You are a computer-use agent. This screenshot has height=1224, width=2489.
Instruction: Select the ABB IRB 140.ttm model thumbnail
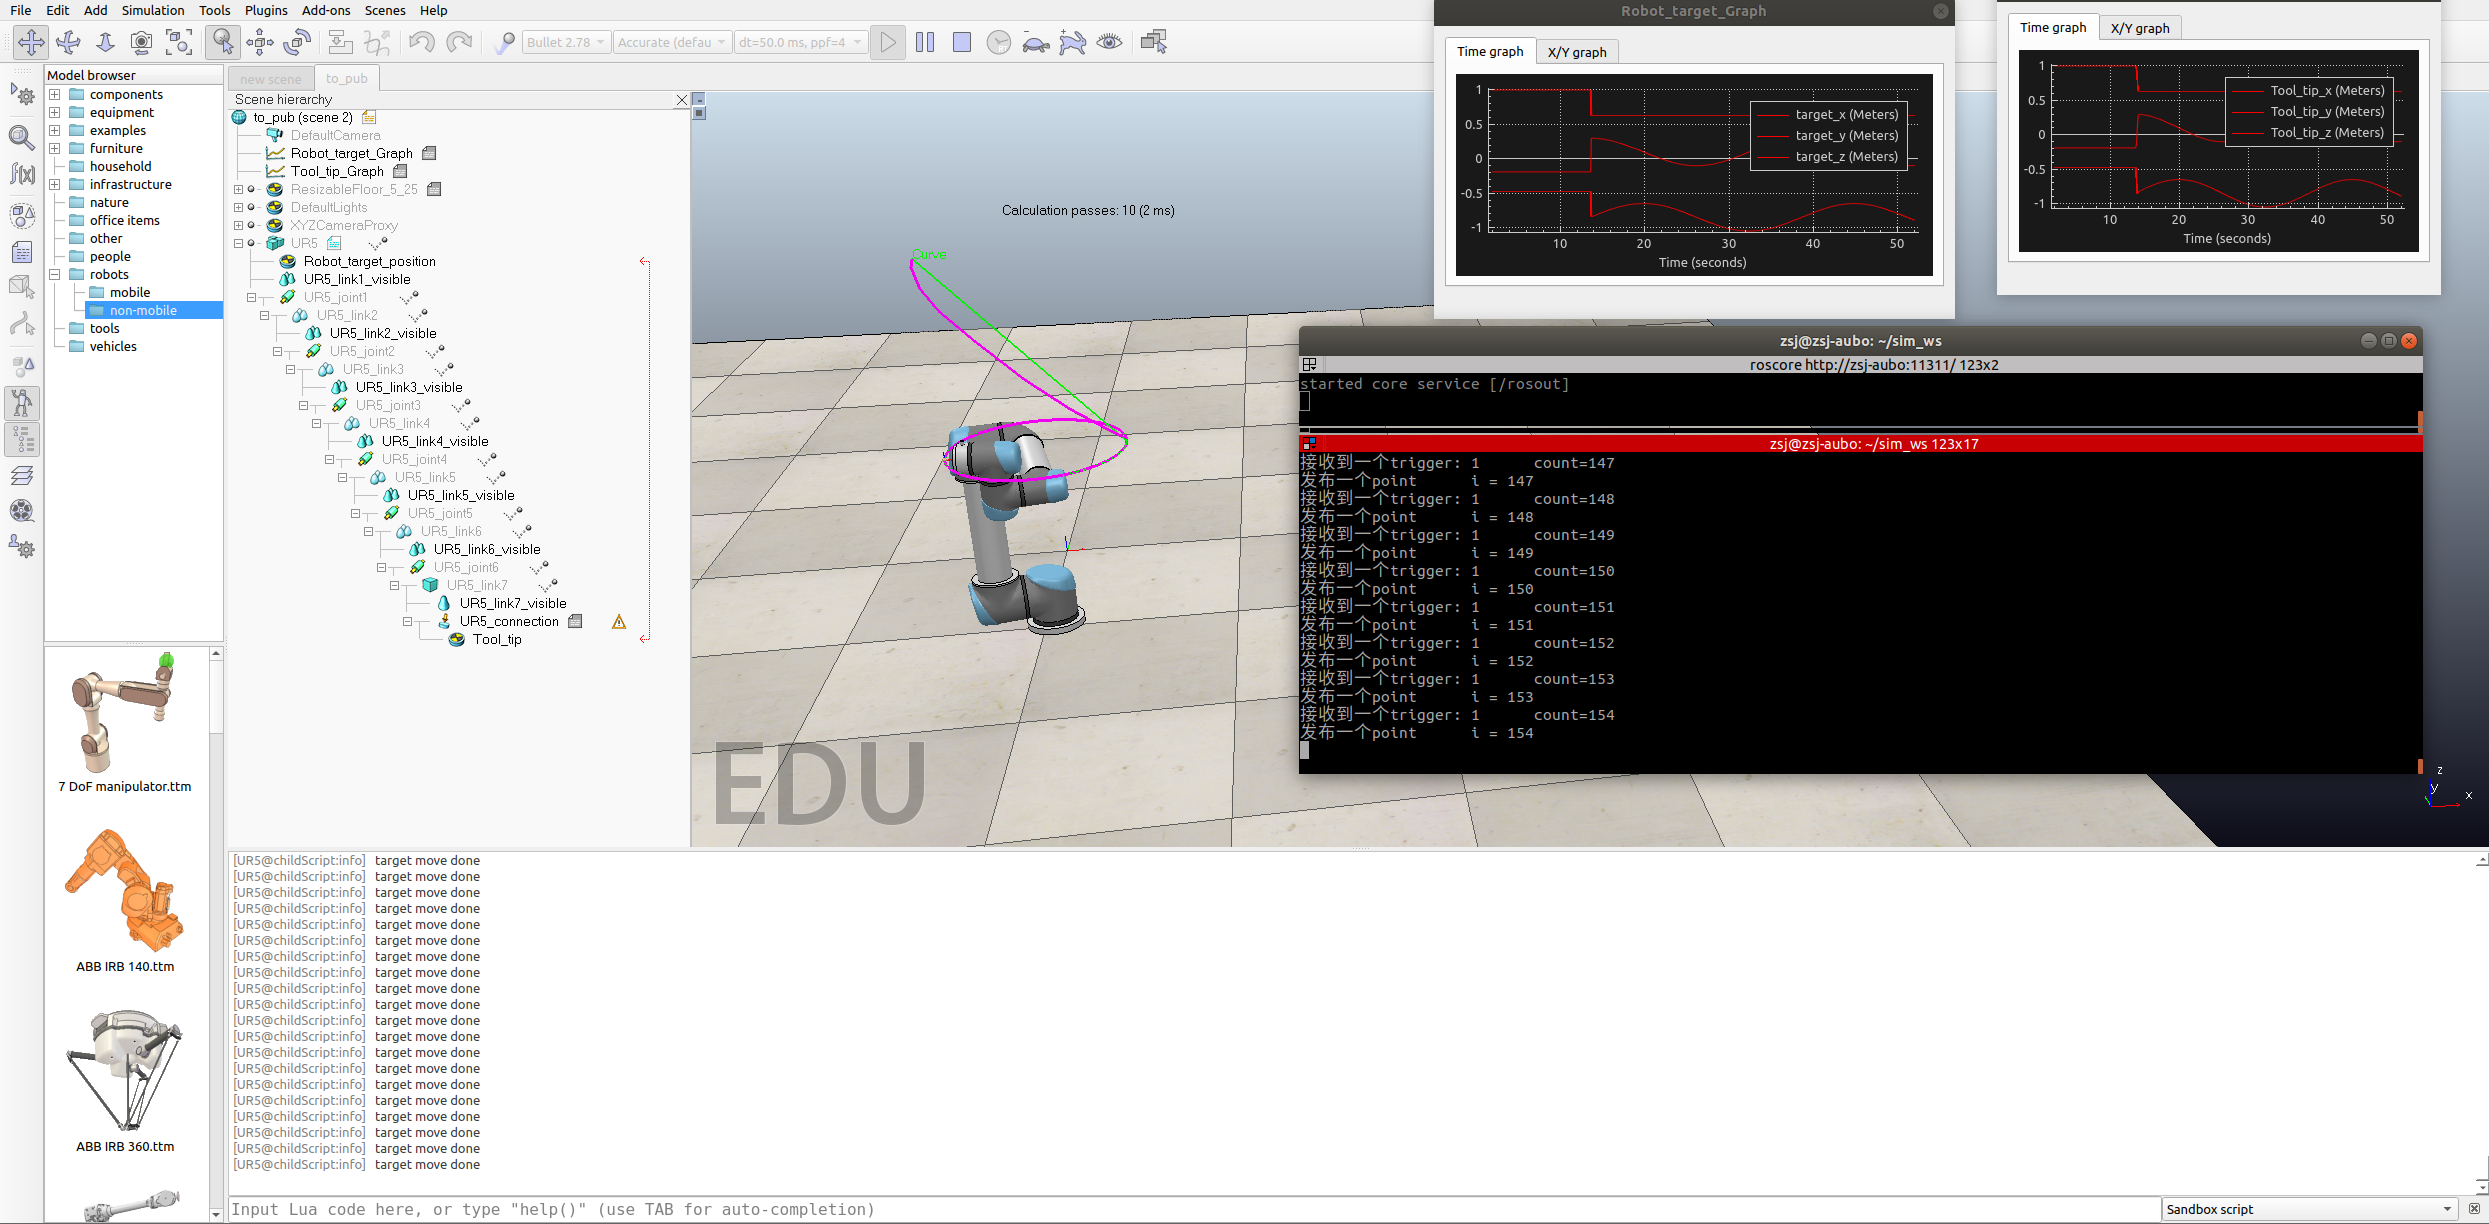(x=125, y=892)
